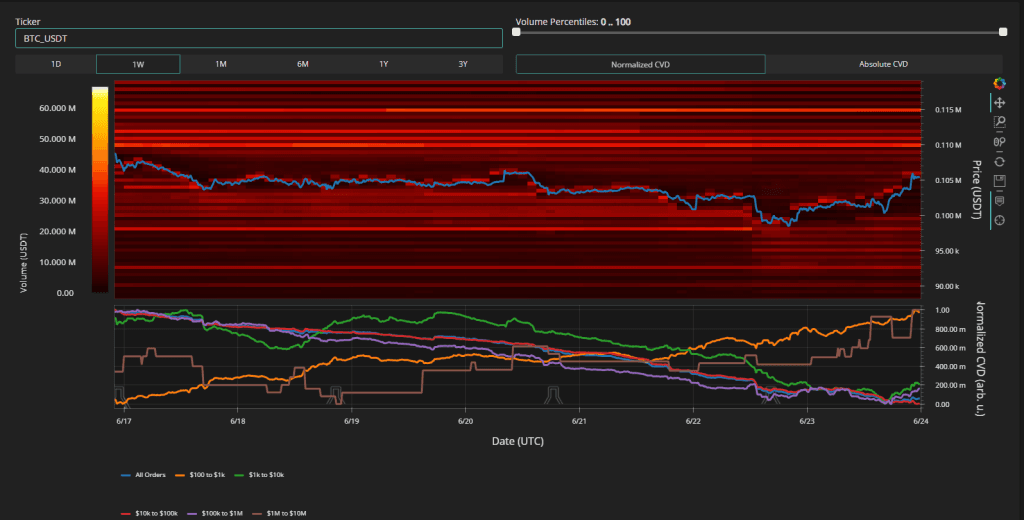The width and height of the screenshot is (1024, 520).
Task: Click the BTC_USDT ticker input field
Action: [x=259, y=39]
